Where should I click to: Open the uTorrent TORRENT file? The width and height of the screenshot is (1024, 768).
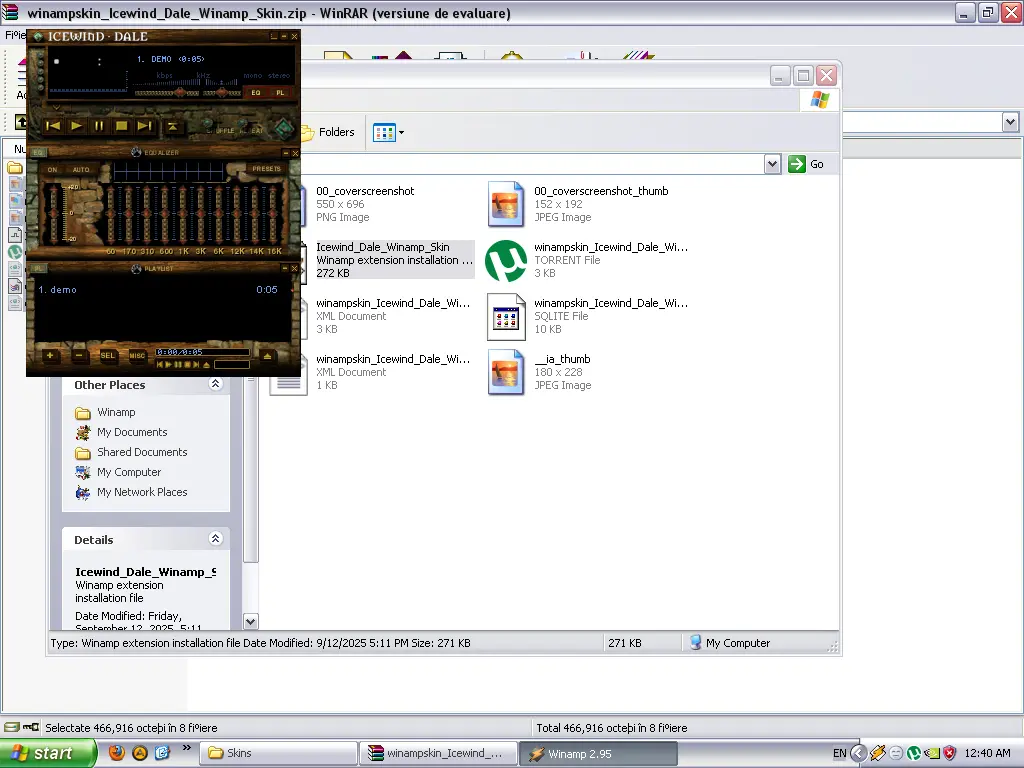tap(506, 260)
